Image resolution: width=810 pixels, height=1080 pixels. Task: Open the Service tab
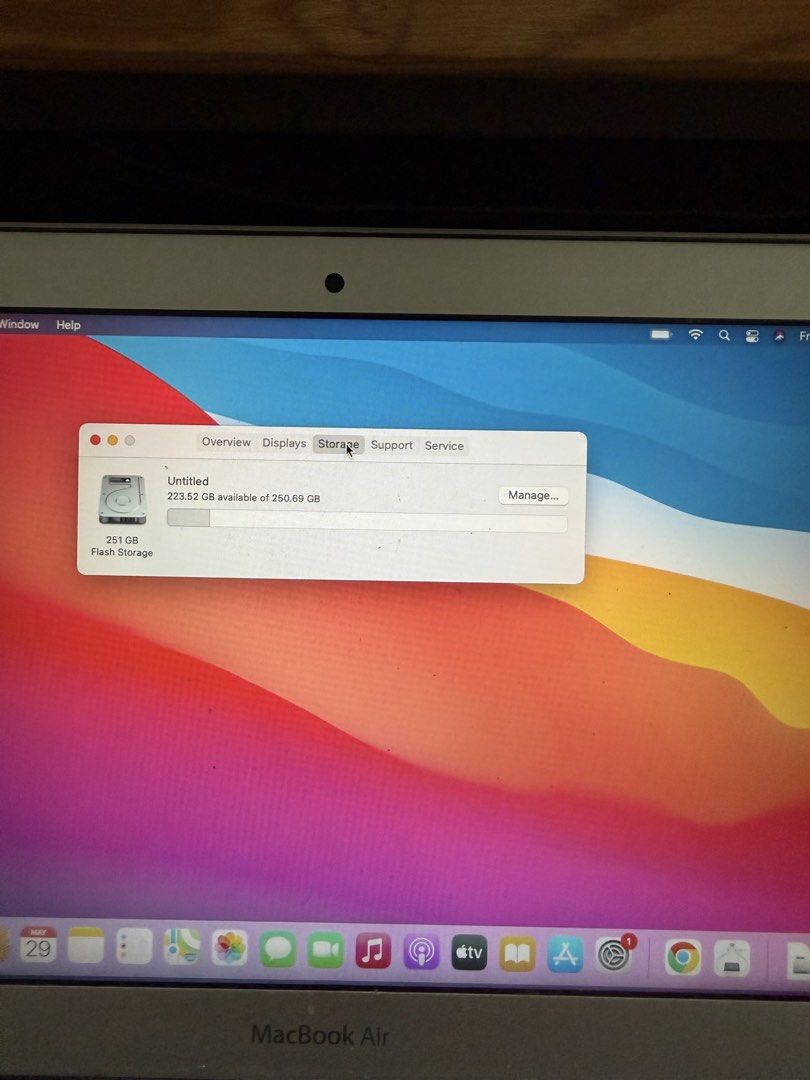click(444, 446)
